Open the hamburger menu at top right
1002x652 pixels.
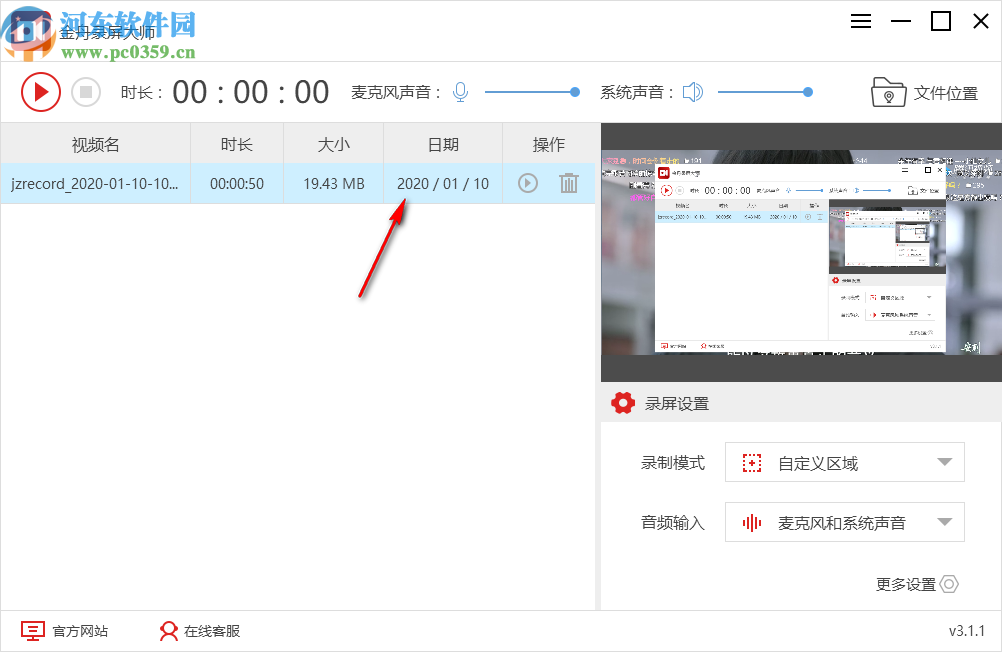[x=860, y=21]
